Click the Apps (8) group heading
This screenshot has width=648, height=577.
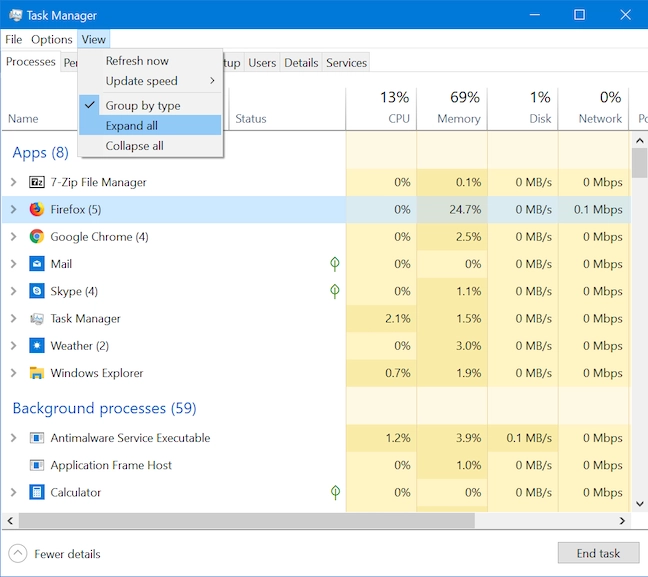coord(40,153)
